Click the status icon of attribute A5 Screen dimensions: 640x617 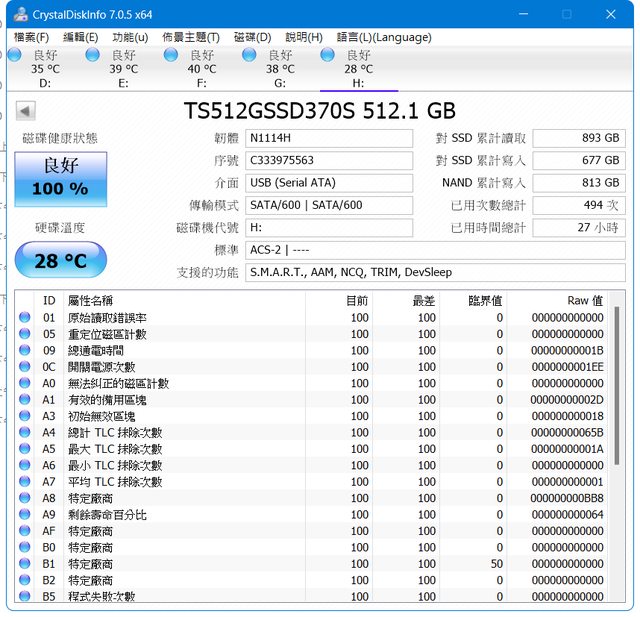[24, 448]
